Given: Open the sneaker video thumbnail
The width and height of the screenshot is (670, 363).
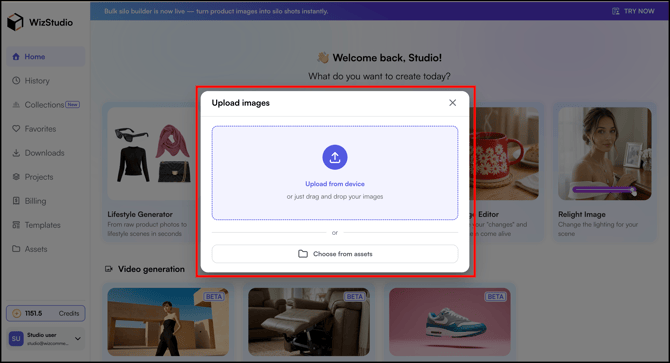Looking at the screenshot, I should tap(450, 322).
